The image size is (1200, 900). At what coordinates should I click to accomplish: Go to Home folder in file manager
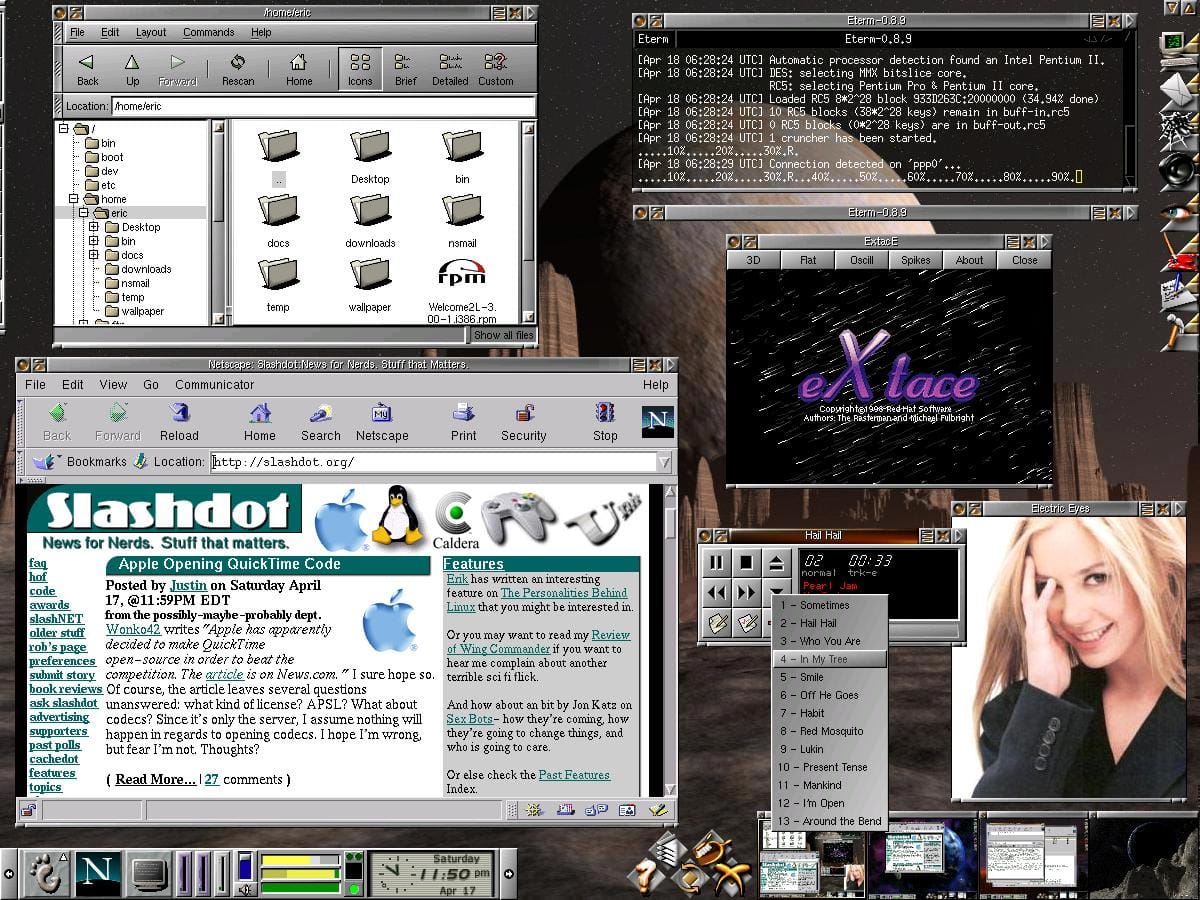click(x=299, y=69)
